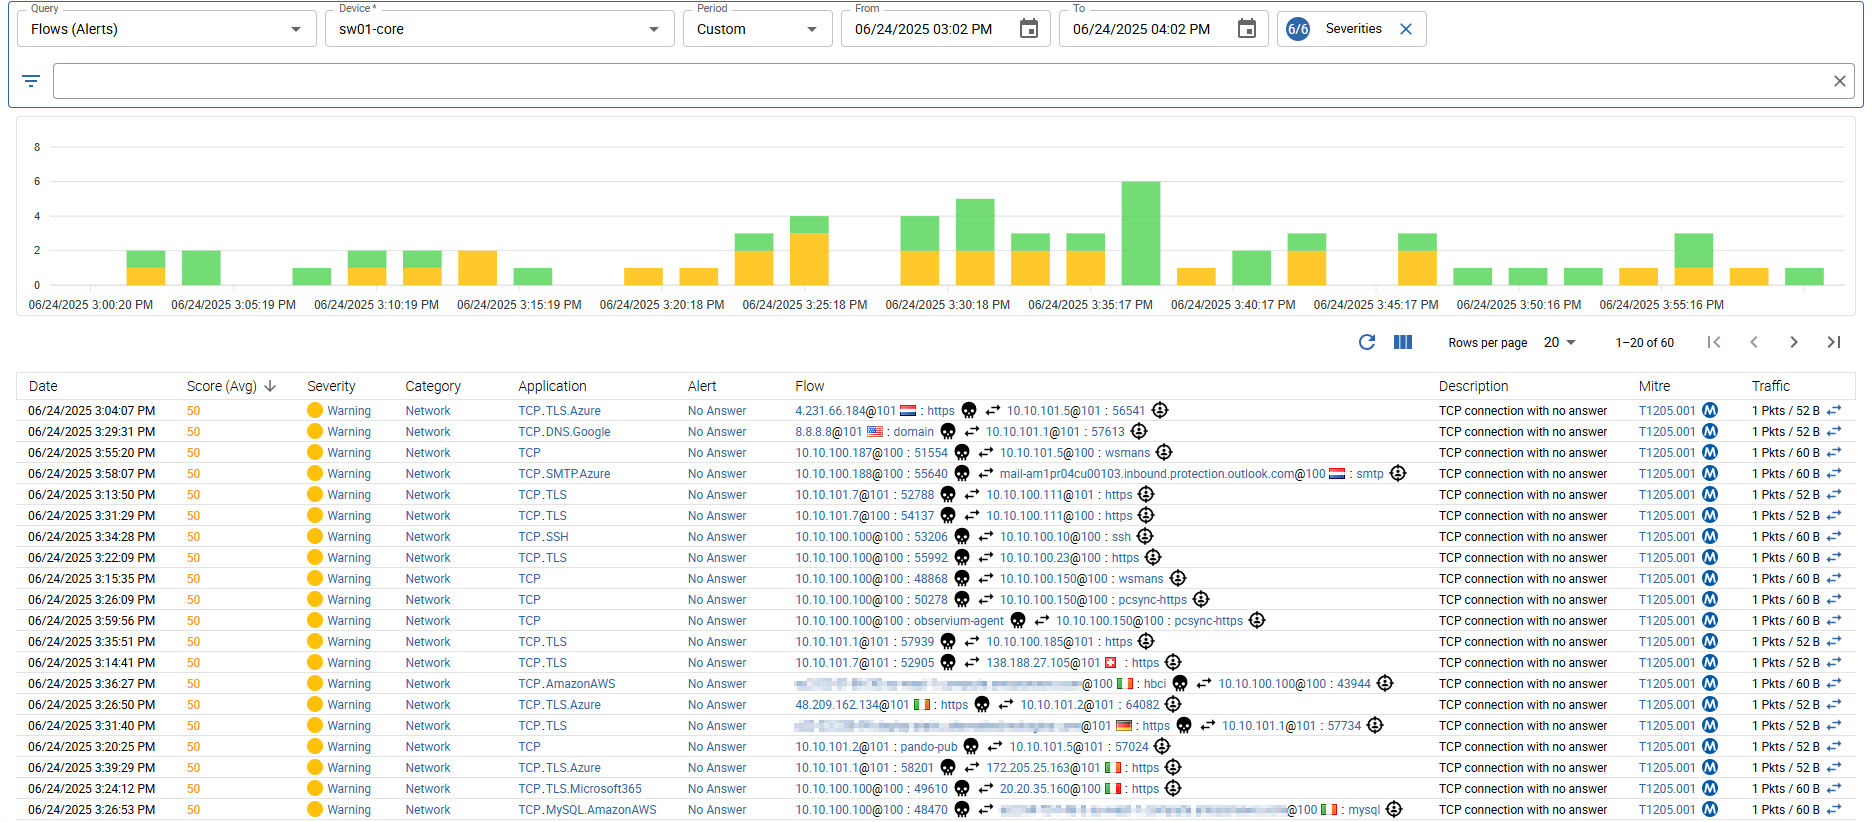Image resolution: width=1872 pixels, height=822 pixels.
Task: Click client IP 8.8.8.8@101
Action: (828, 432)
